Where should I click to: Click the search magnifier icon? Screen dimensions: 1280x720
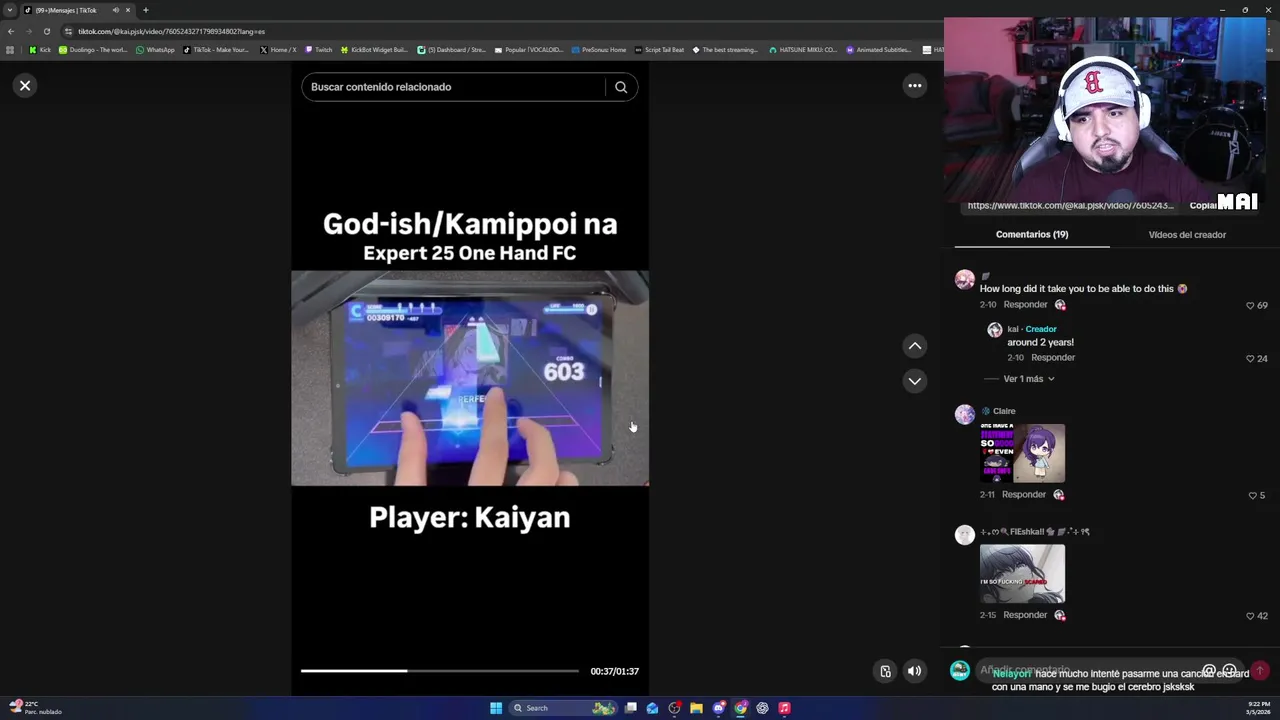point(621,87)
